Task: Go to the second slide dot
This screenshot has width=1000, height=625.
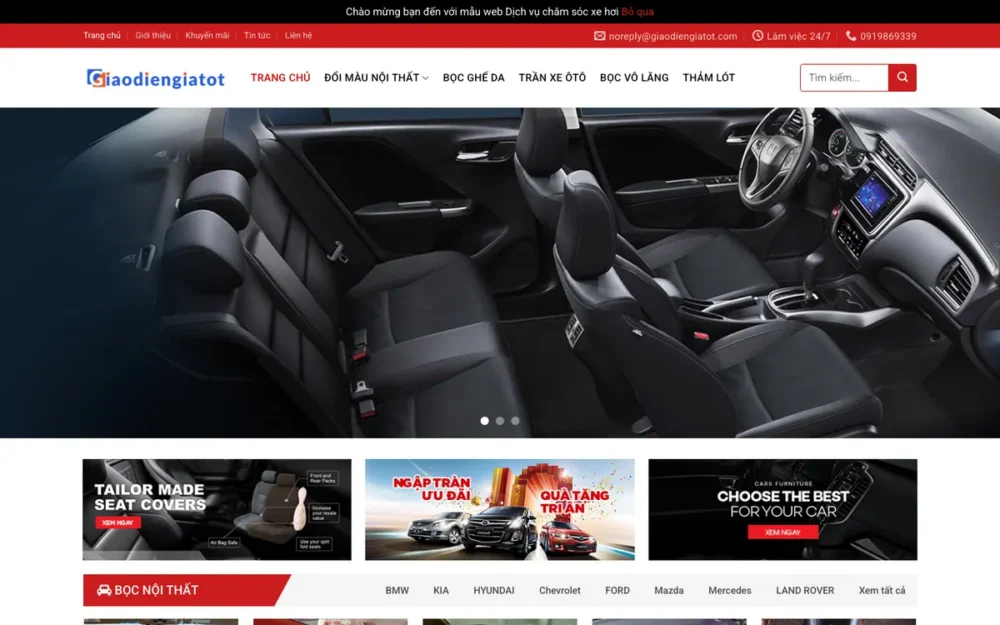Action: point(500,420)
